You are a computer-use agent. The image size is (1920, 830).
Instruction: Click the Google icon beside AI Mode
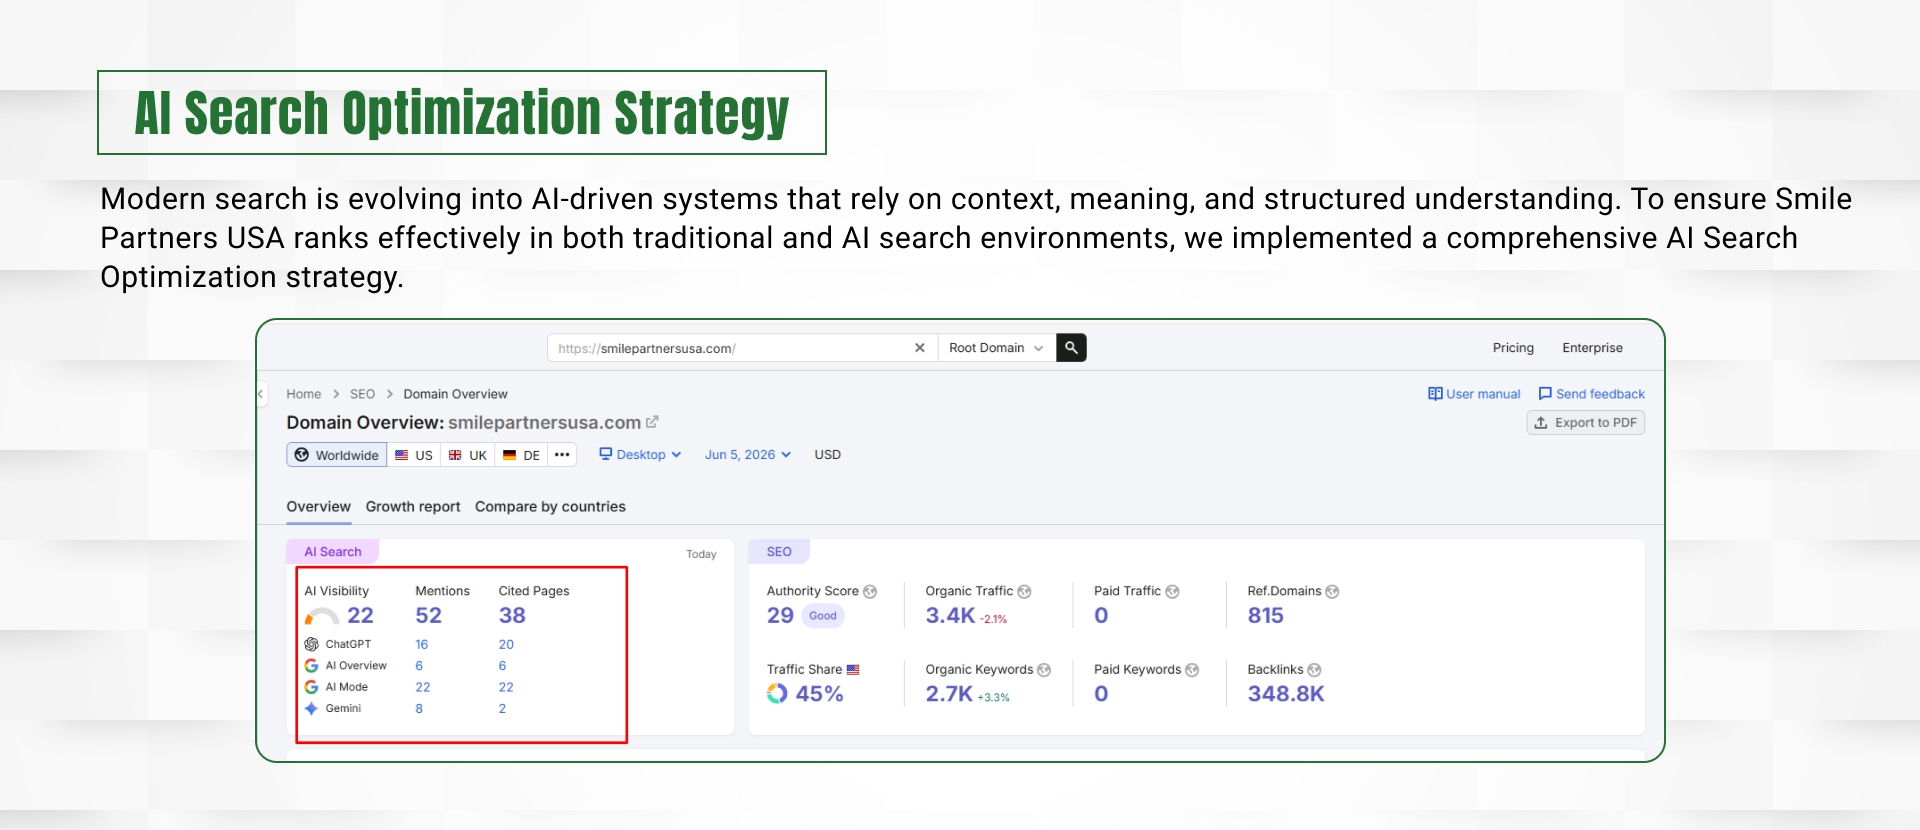coord(311,687)
